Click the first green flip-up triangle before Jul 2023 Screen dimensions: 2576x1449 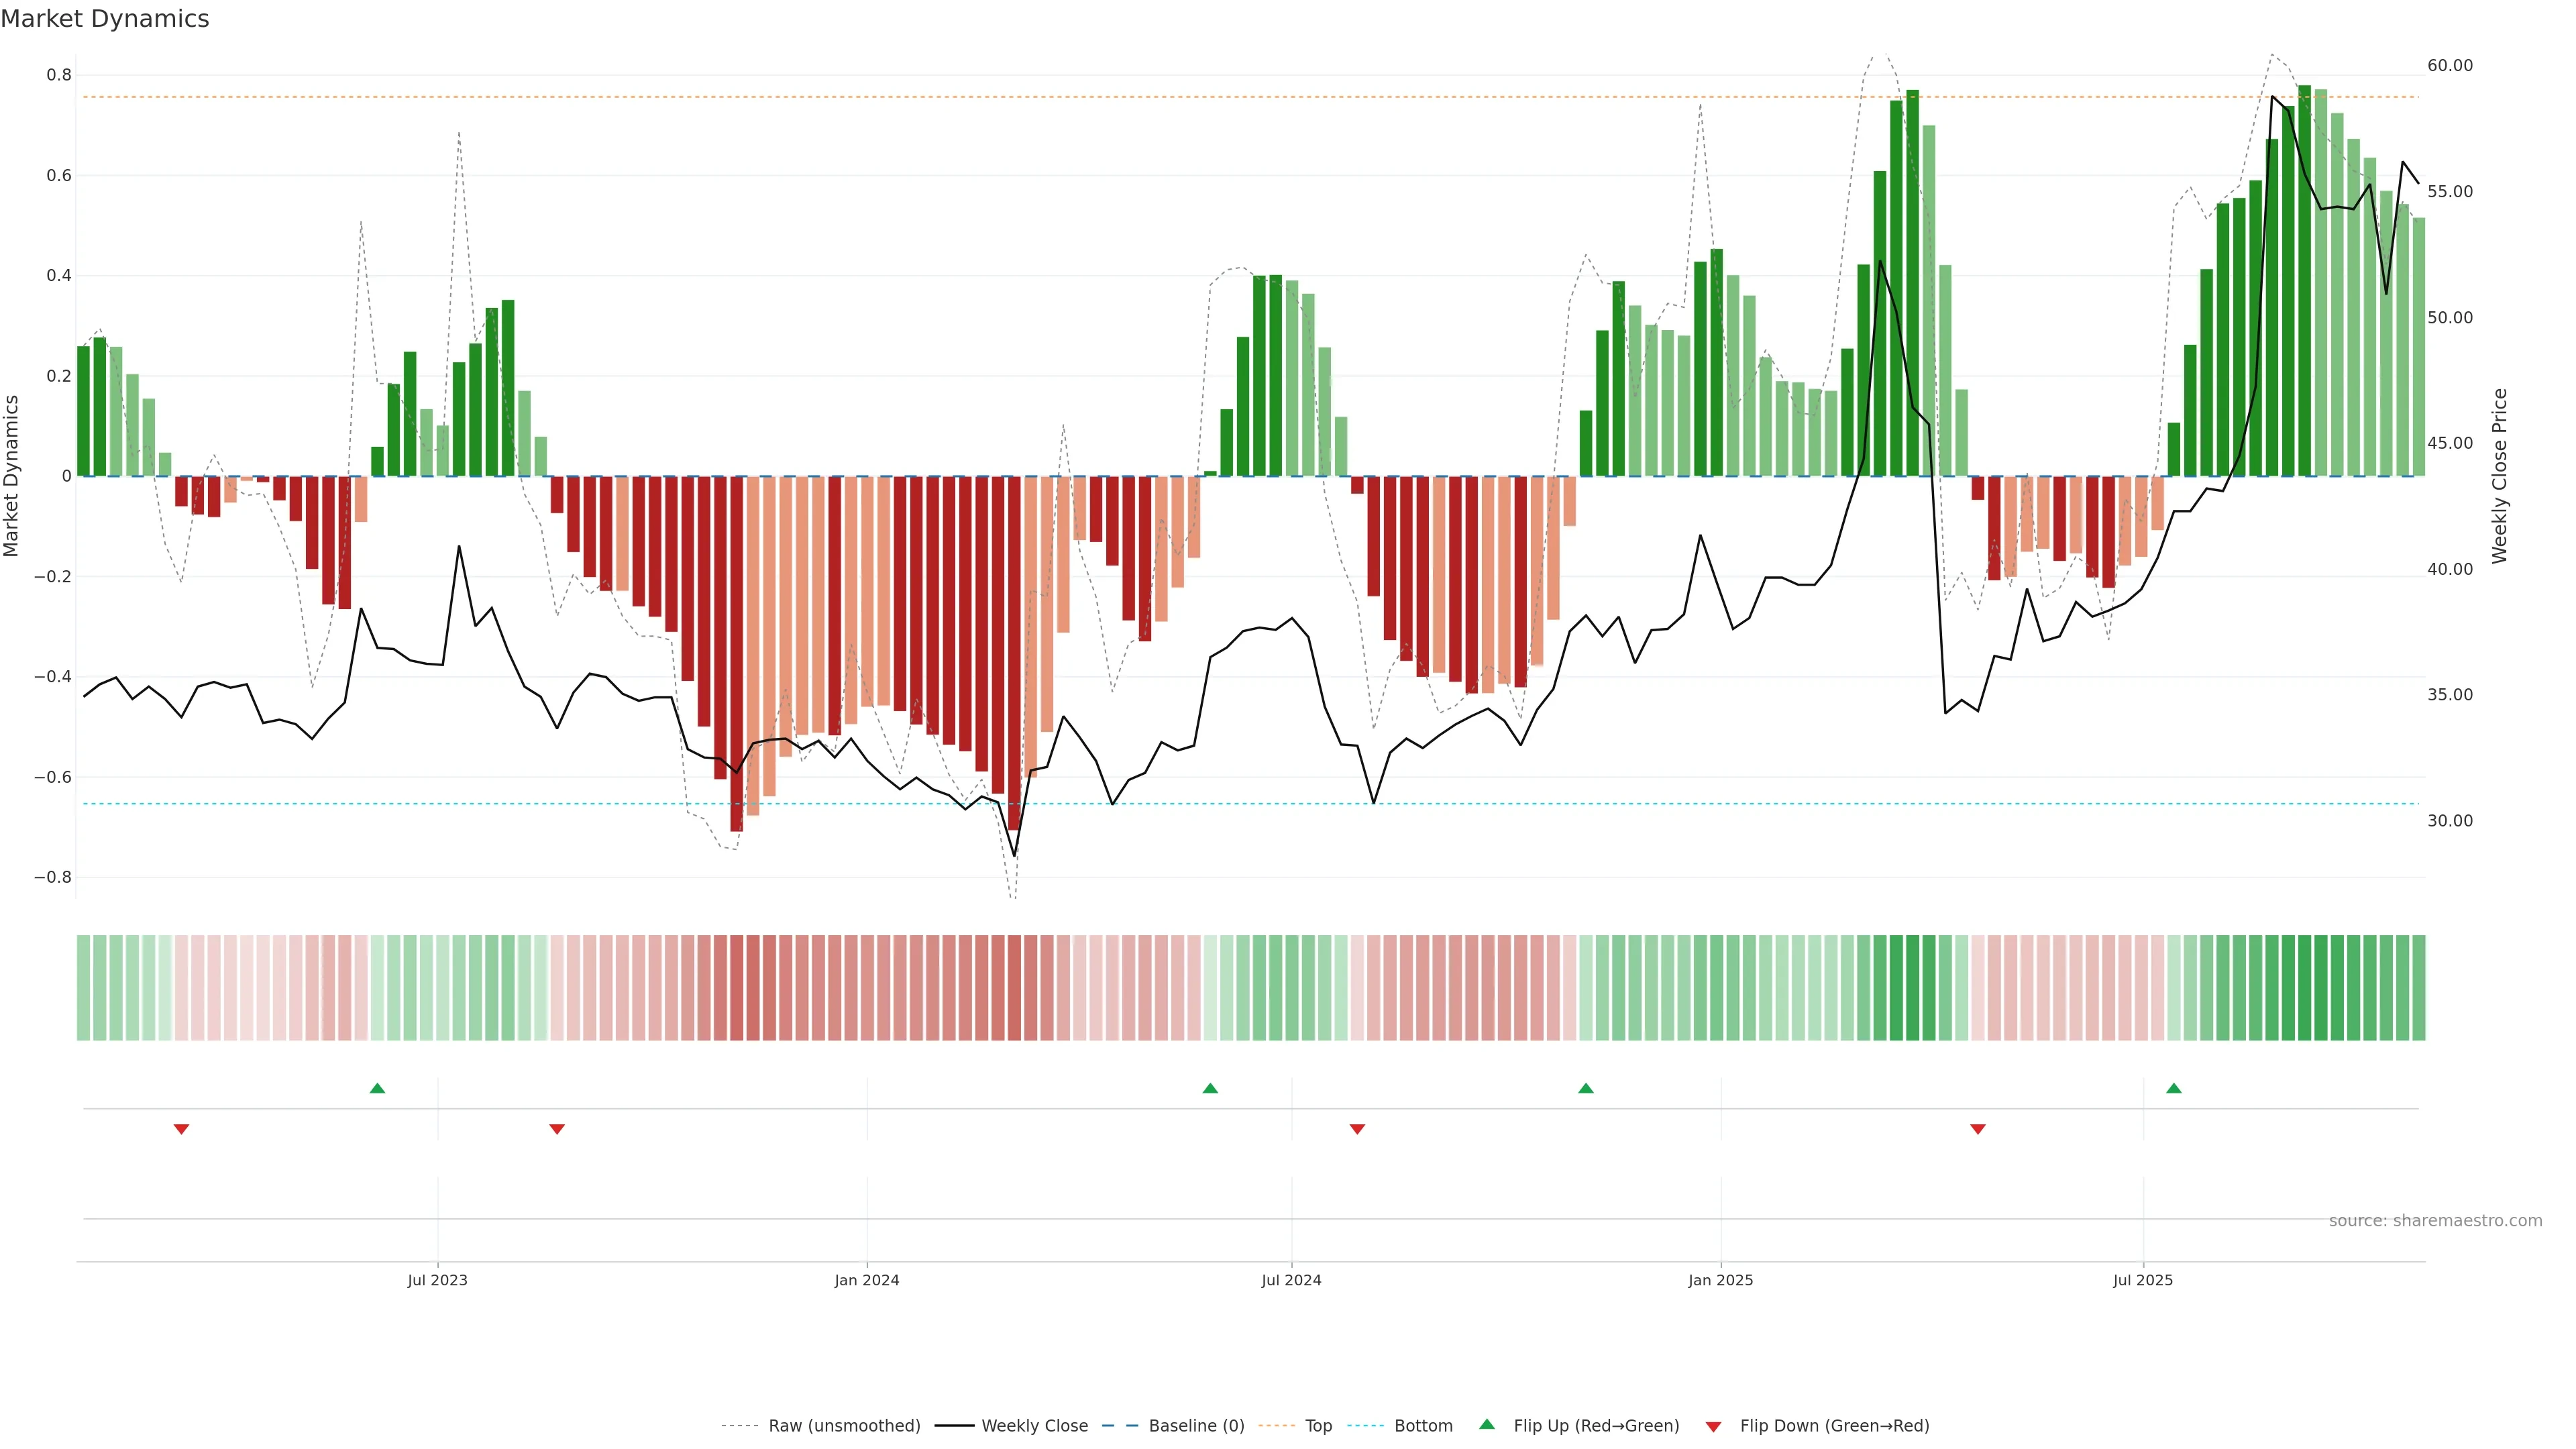(x=377, y=1088)
